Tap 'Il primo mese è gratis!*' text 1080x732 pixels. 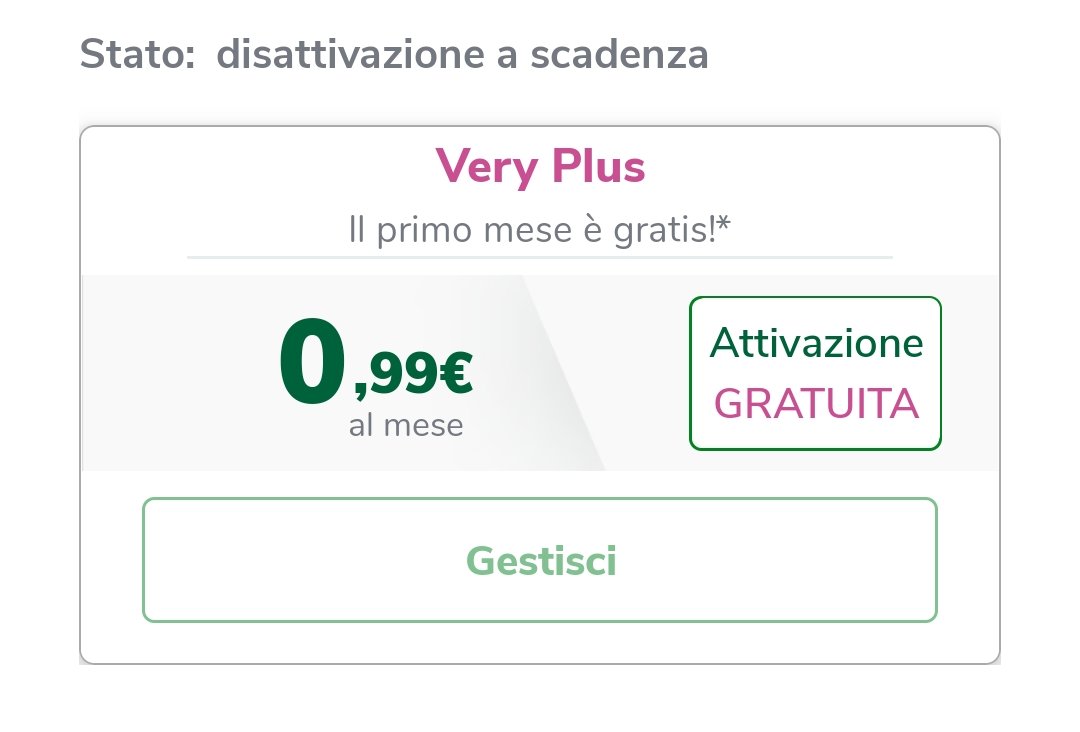[x=539, y=231]
